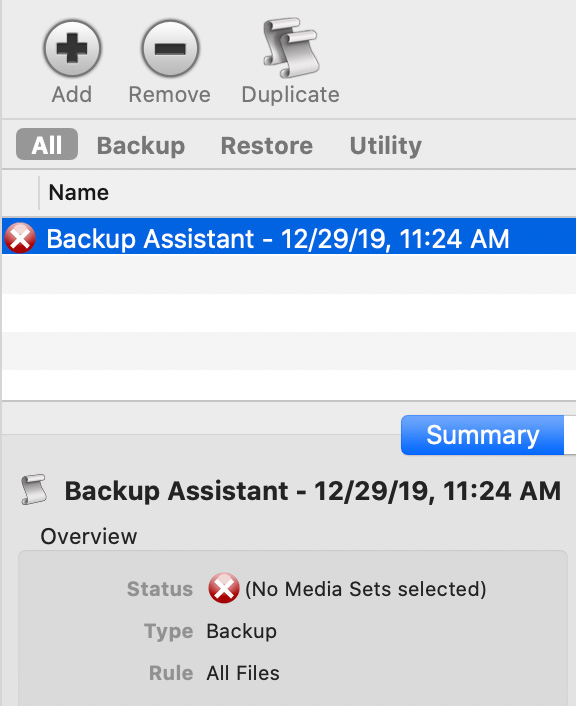576x706 pixels.
Task: Click scroll icon next to script title
Action: coord(34,489)
